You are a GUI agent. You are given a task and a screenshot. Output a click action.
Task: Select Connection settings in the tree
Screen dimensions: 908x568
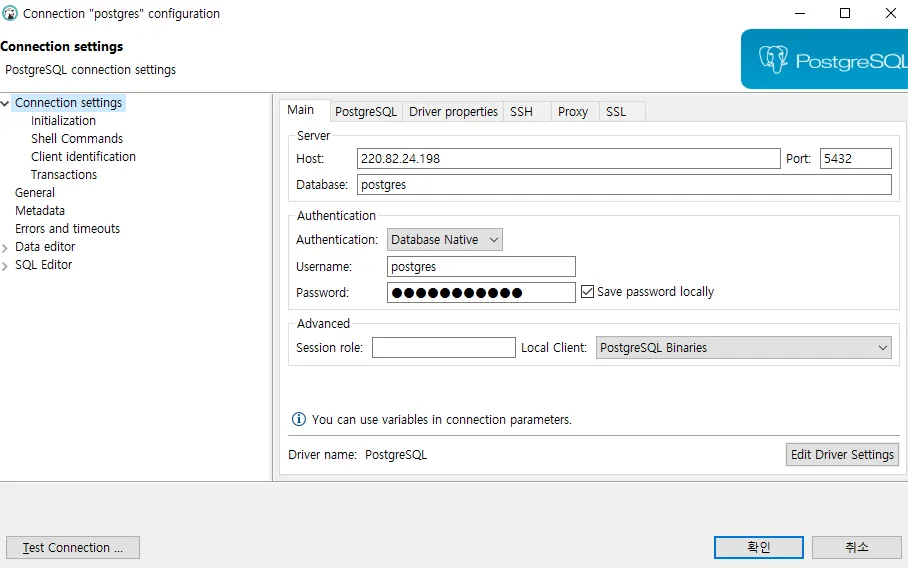68,103
